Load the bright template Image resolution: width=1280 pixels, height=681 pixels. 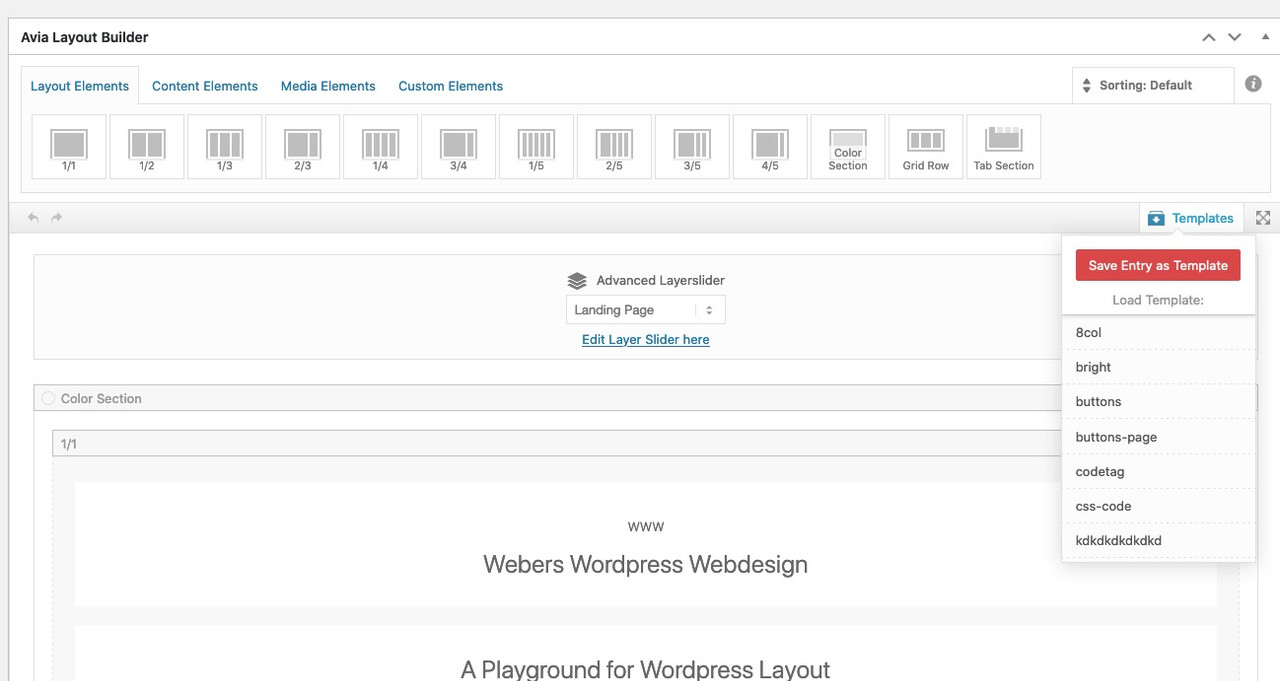(x=1158, y=367)
